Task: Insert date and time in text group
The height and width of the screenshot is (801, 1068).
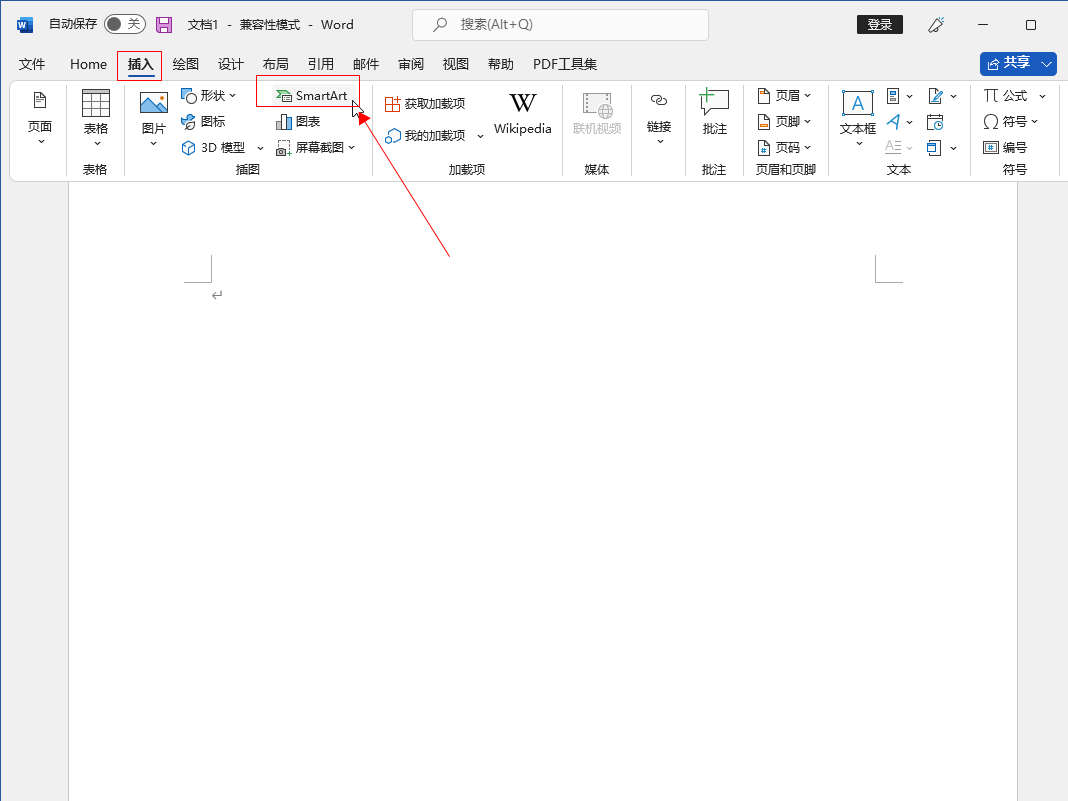Action: point(935,122)
